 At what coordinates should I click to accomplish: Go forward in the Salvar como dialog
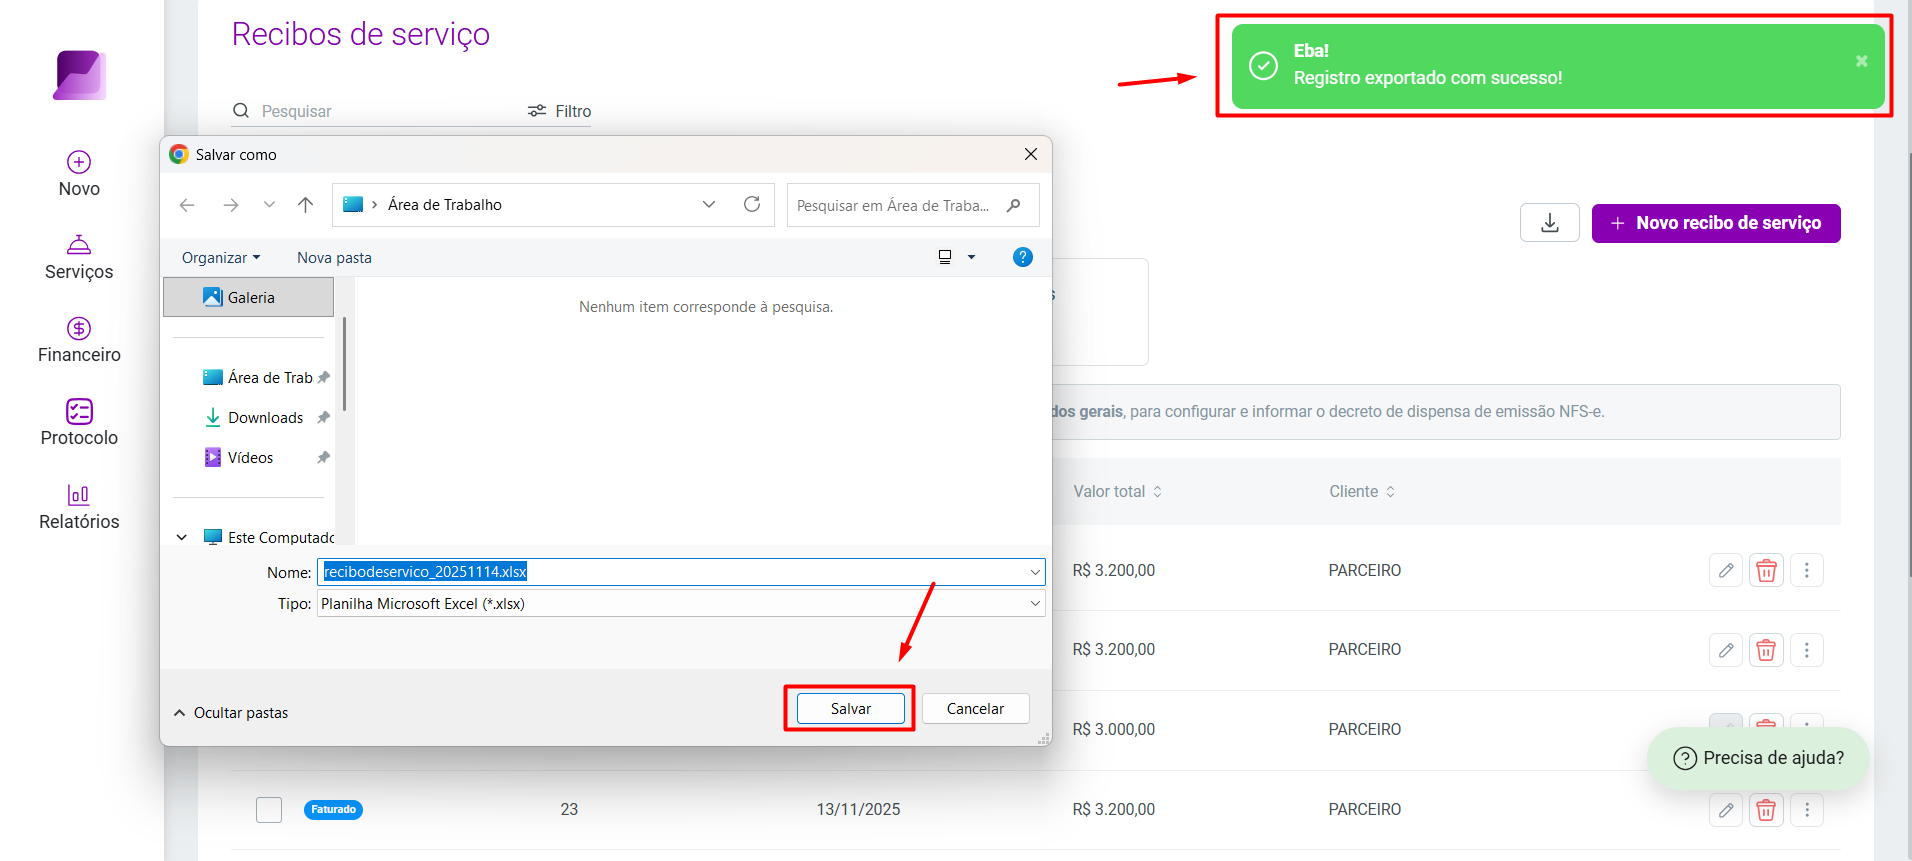[231, 205]
